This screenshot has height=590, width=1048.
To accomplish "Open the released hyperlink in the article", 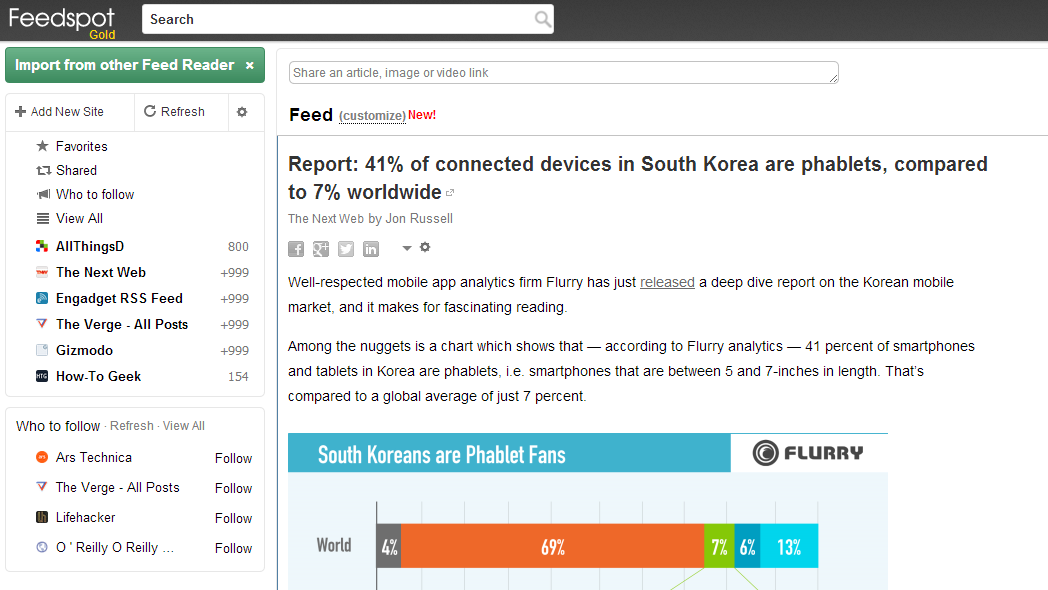I will coord(667,281).
